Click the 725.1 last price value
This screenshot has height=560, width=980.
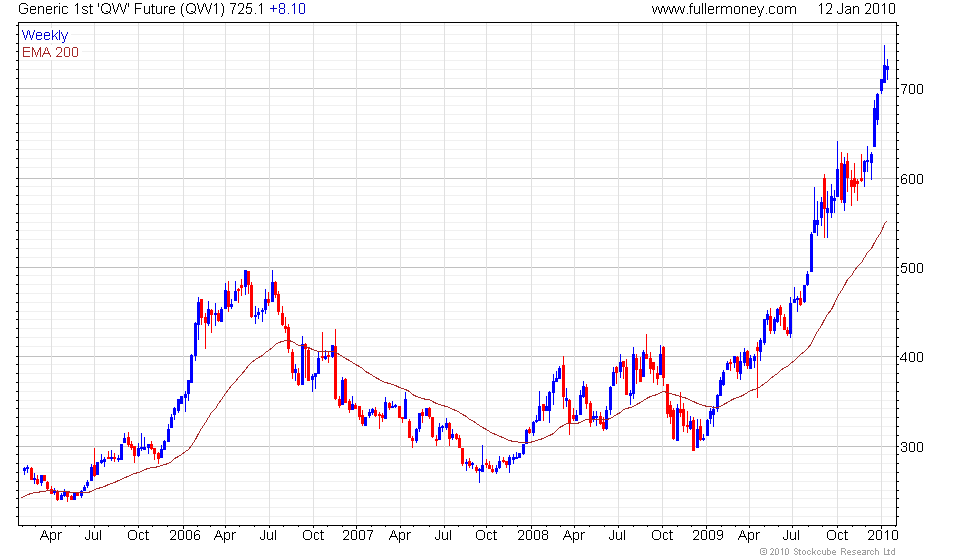tap(246, 9)
